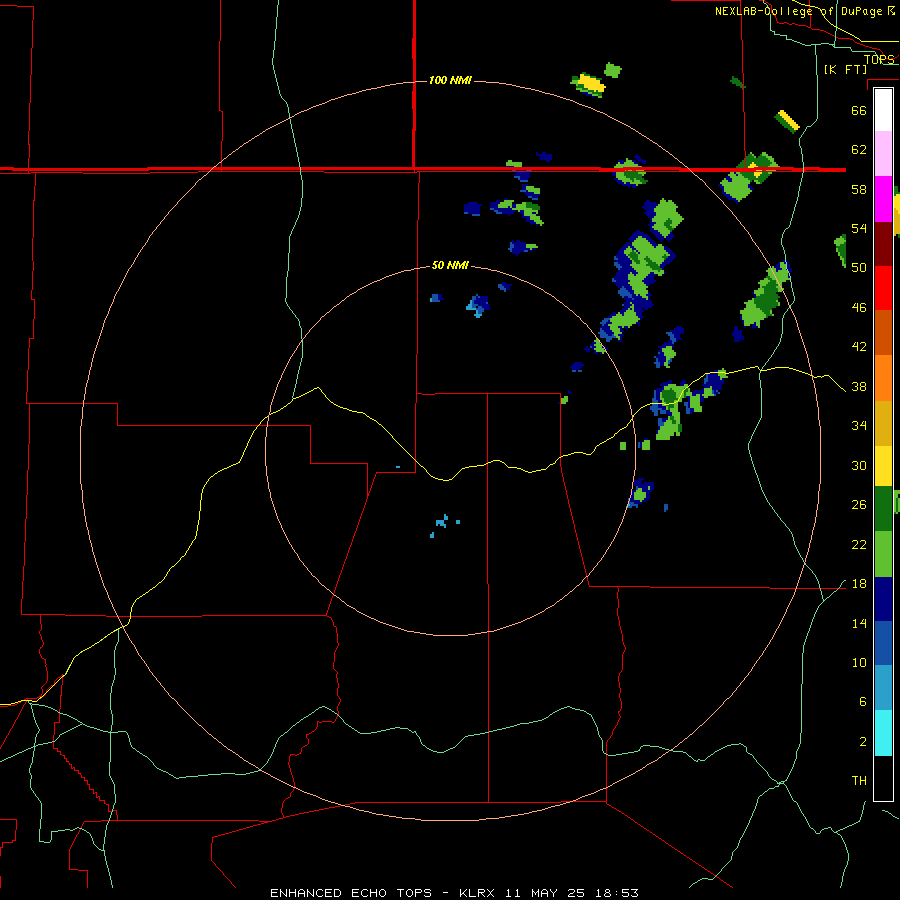900x900 pixels.
Task: Click the light pink legend swatch
Action: (883, 154)
